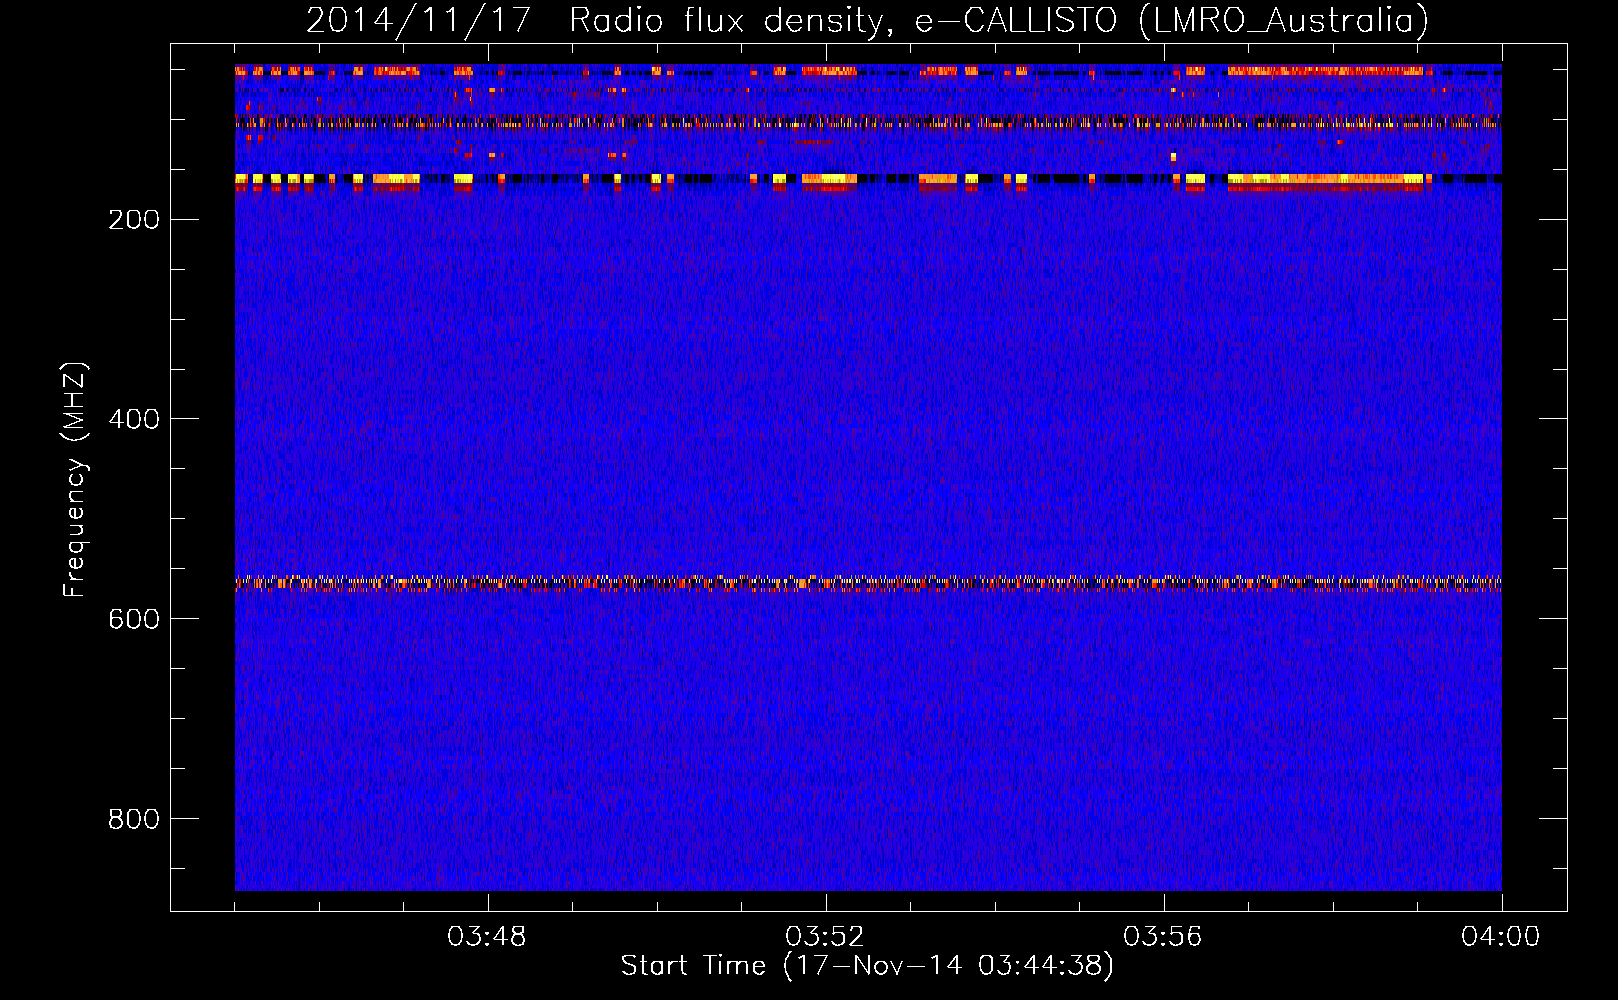This screenshot has height=1000, width=1618.
Task: Click the 600 frequency tick label
Action: click(134, 619)
